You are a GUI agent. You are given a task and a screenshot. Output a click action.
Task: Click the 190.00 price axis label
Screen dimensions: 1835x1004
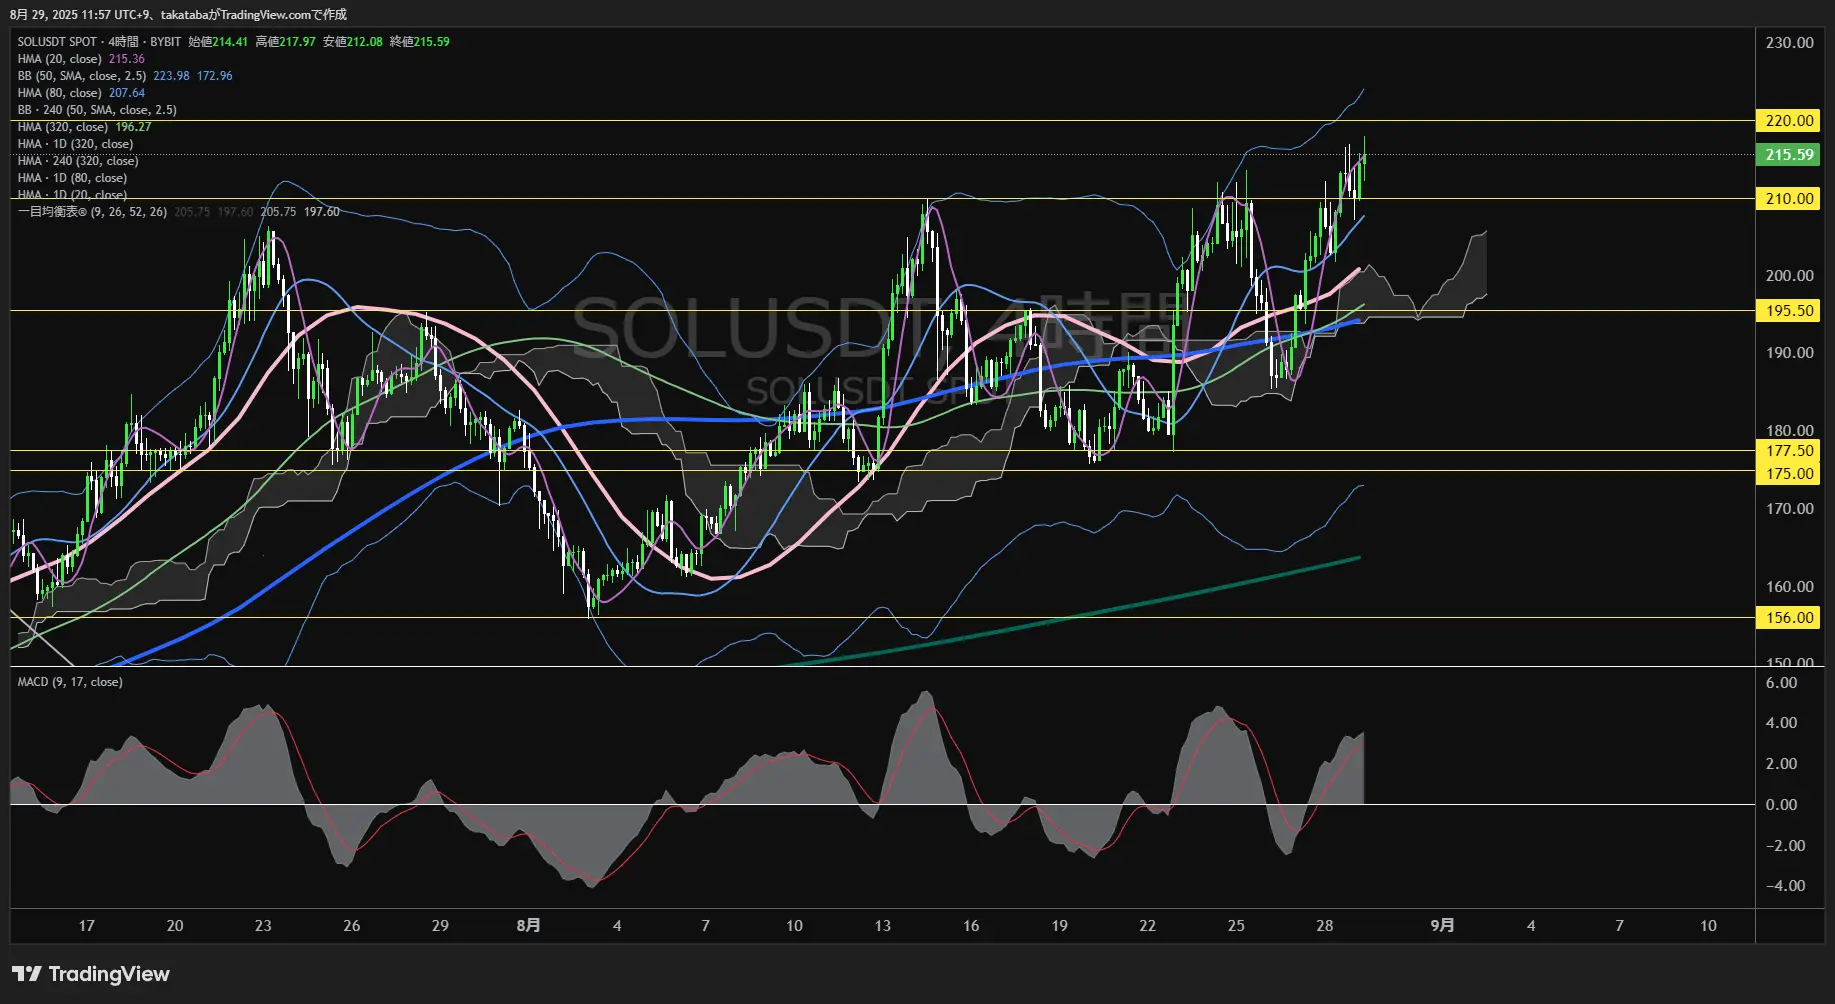point(1789,353)
